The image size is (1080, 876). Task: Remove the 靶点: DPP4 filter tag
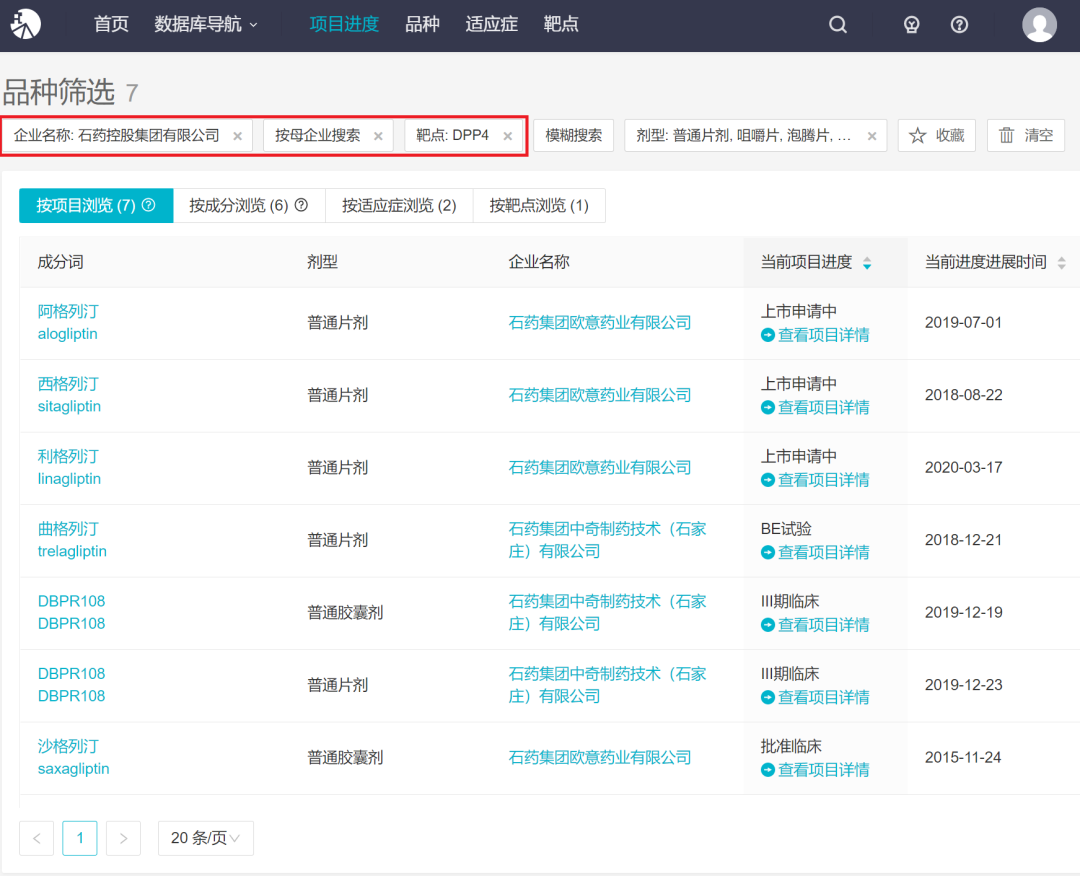(x=508, y=136)
